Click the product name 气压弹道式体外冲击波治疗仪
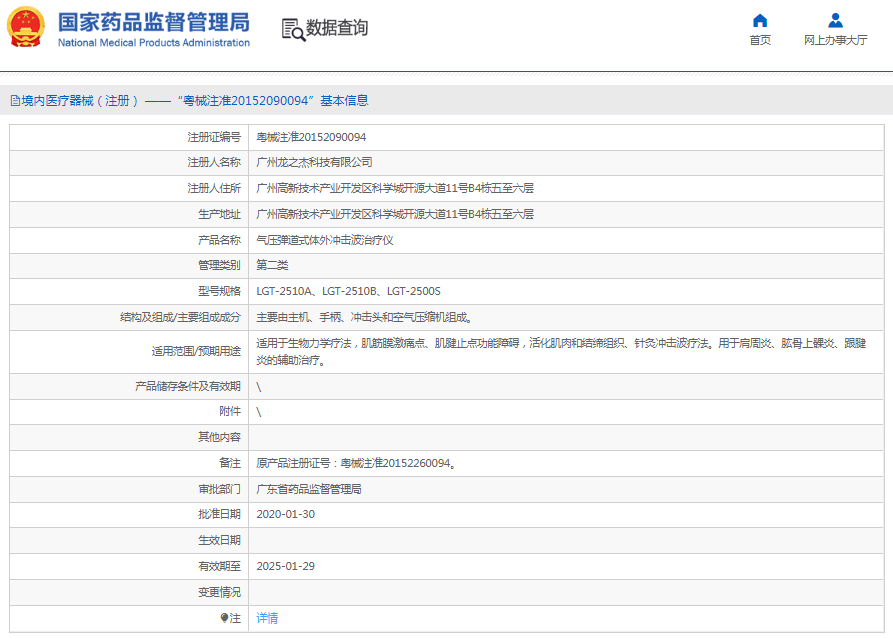Viewport: 893px width, 639px height. [x=325, y=240]
